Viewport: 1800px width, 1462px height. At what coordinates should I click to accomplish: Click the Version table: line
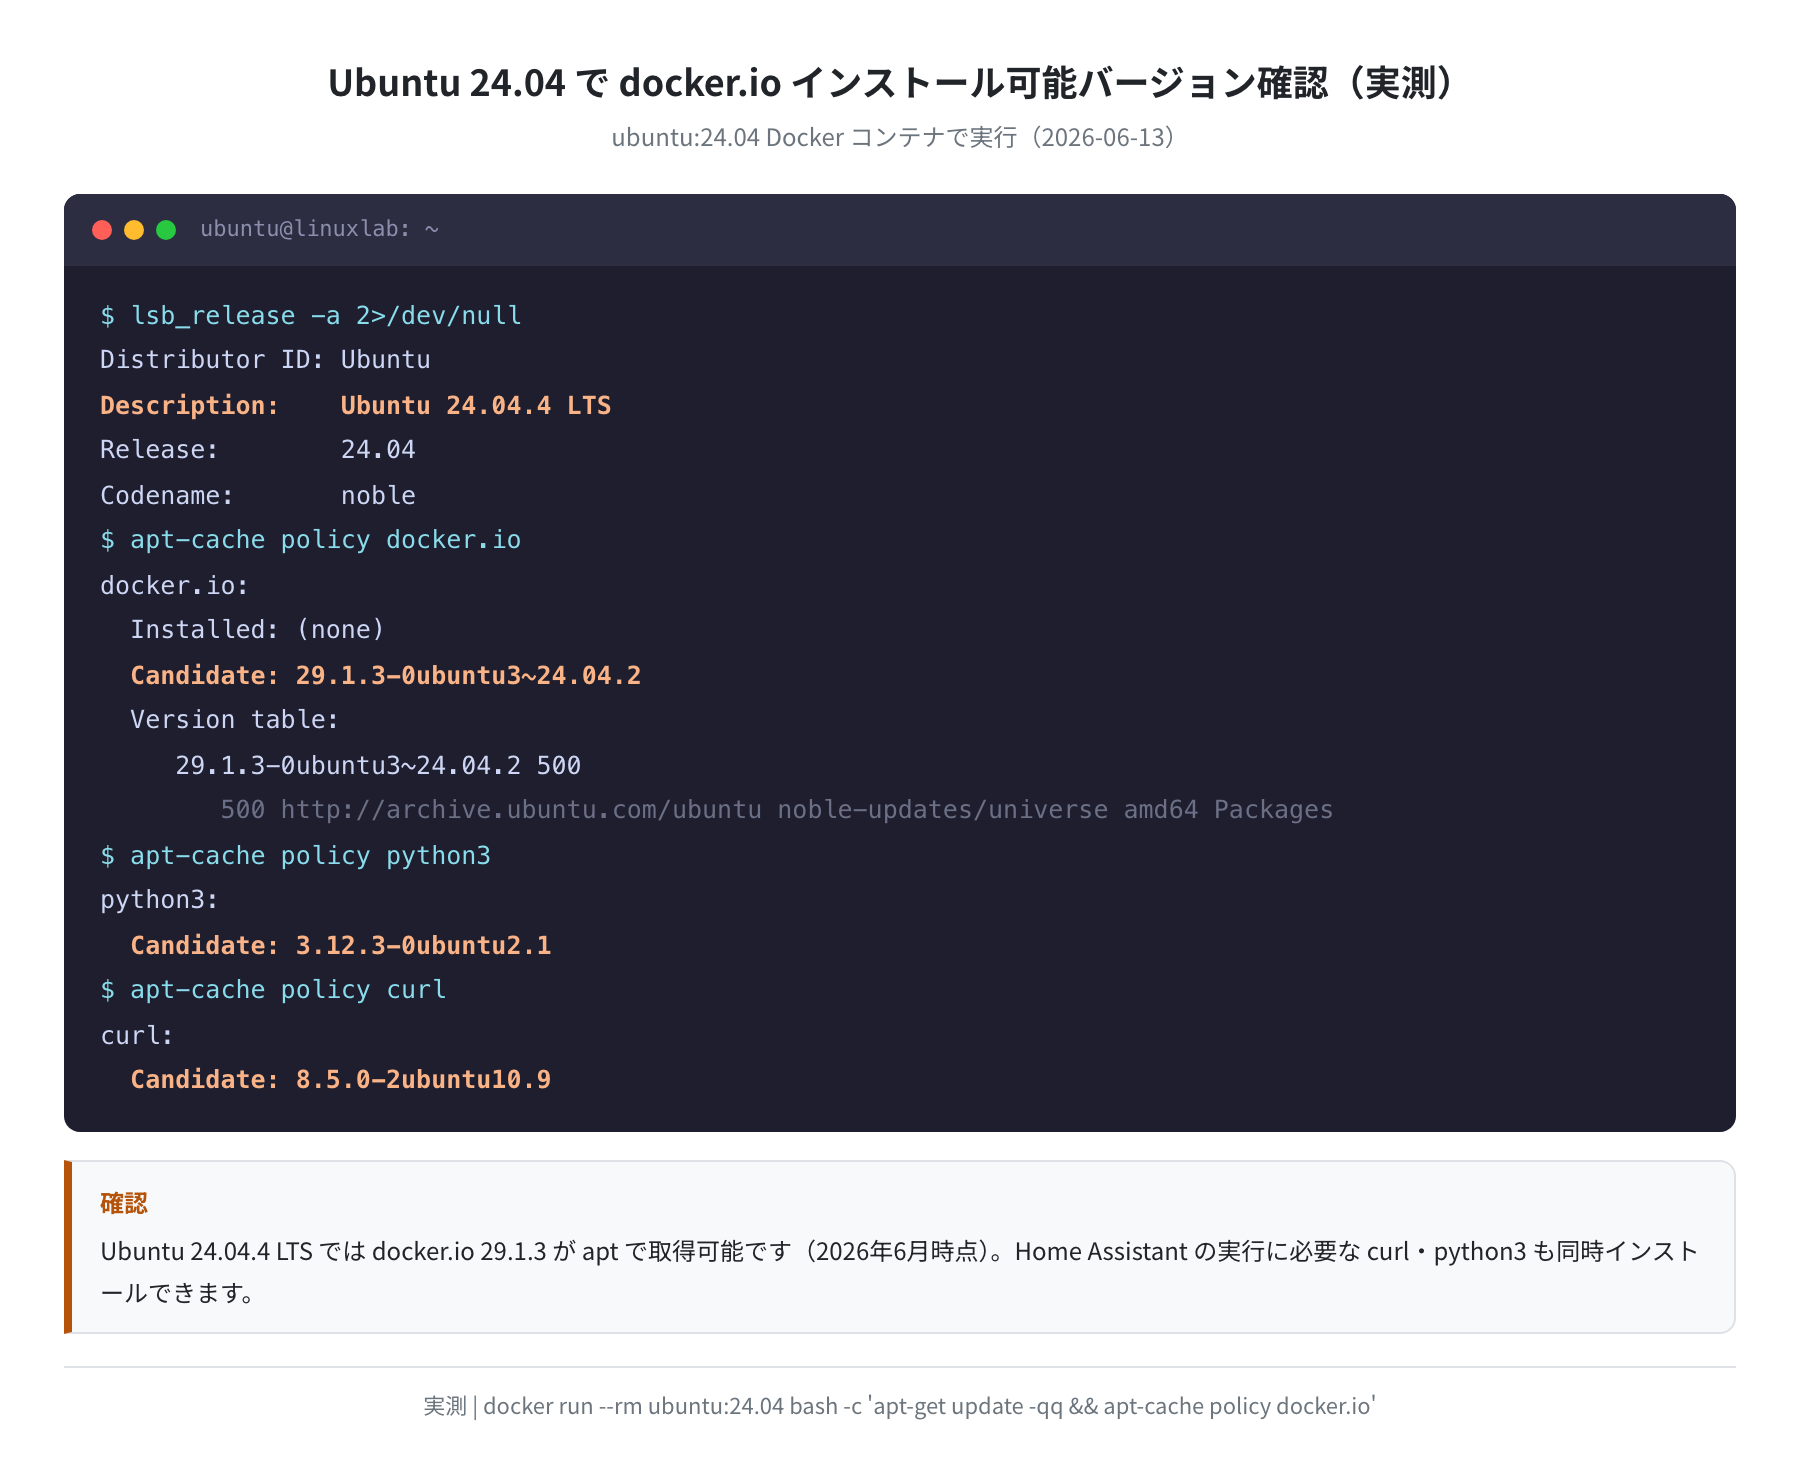[x=234, y=720]
